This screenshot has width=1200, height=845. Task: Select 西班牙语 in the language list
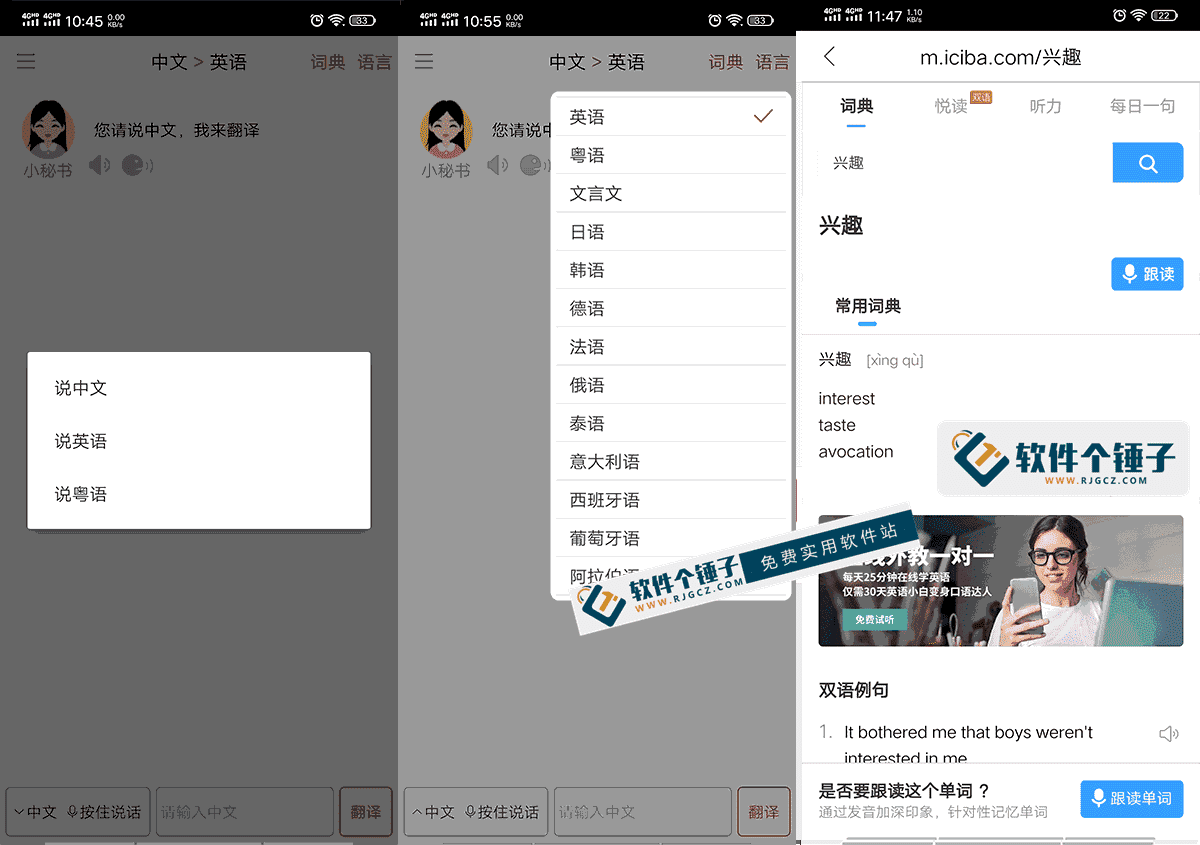pyautogui.click(x=671, y=500)
